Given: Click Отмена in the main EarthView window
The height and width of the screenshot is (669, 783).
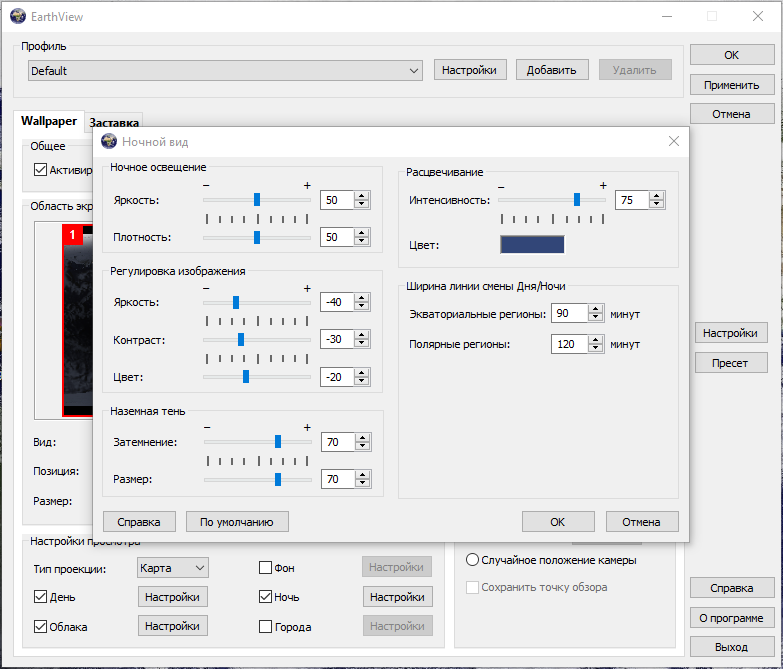Looking at the screenshot, I should pyautogui.click(x=732, y=114).
